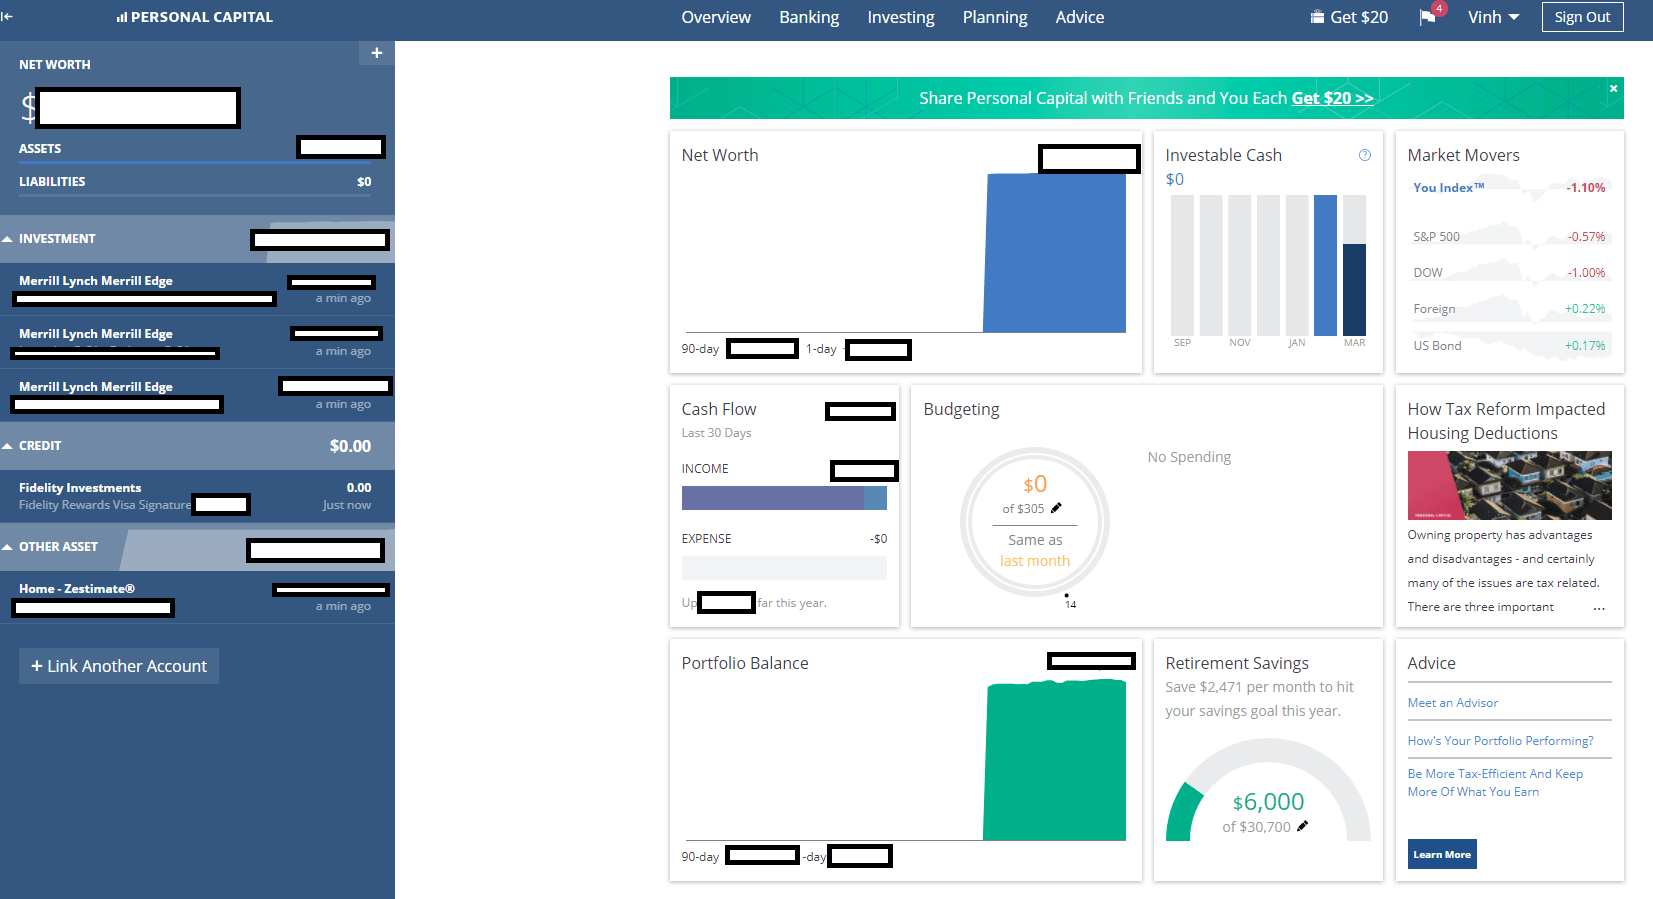
Task: Open How's Your Portfolio Performing link
Action: click(x=1500, y=741)
